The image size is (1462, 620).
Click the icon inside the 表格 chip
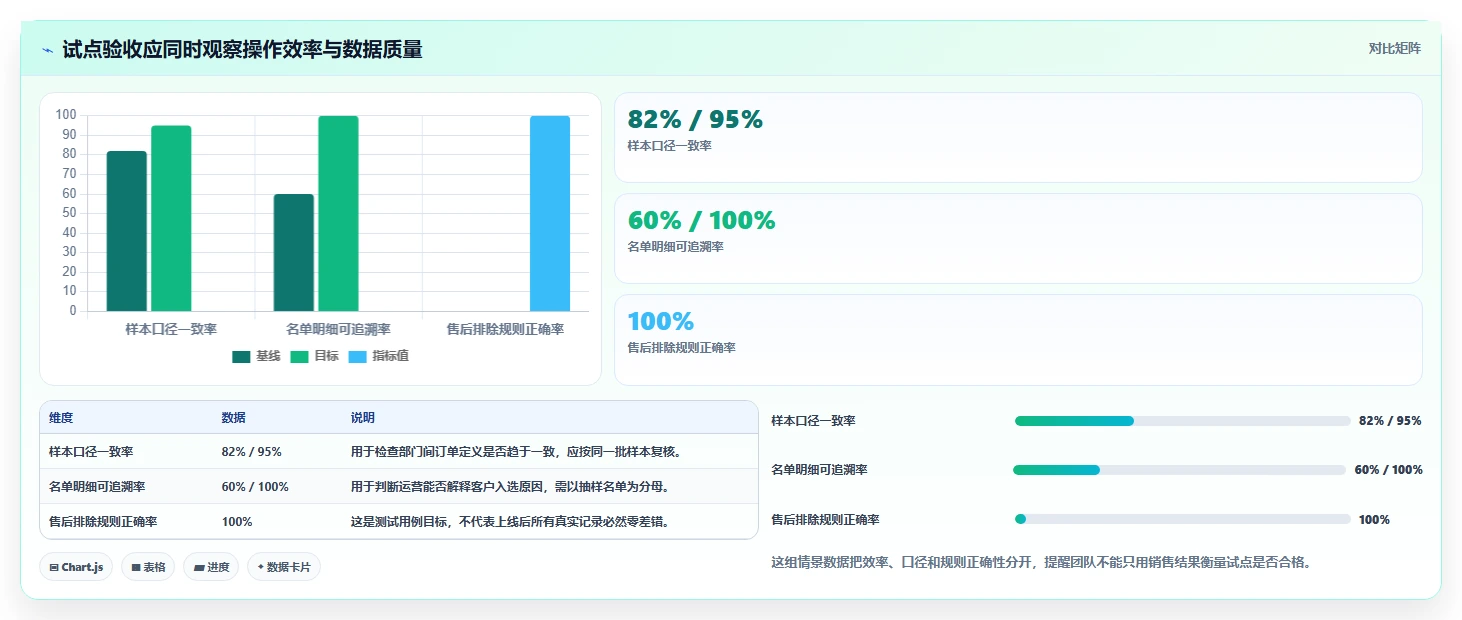pos(136,568)
